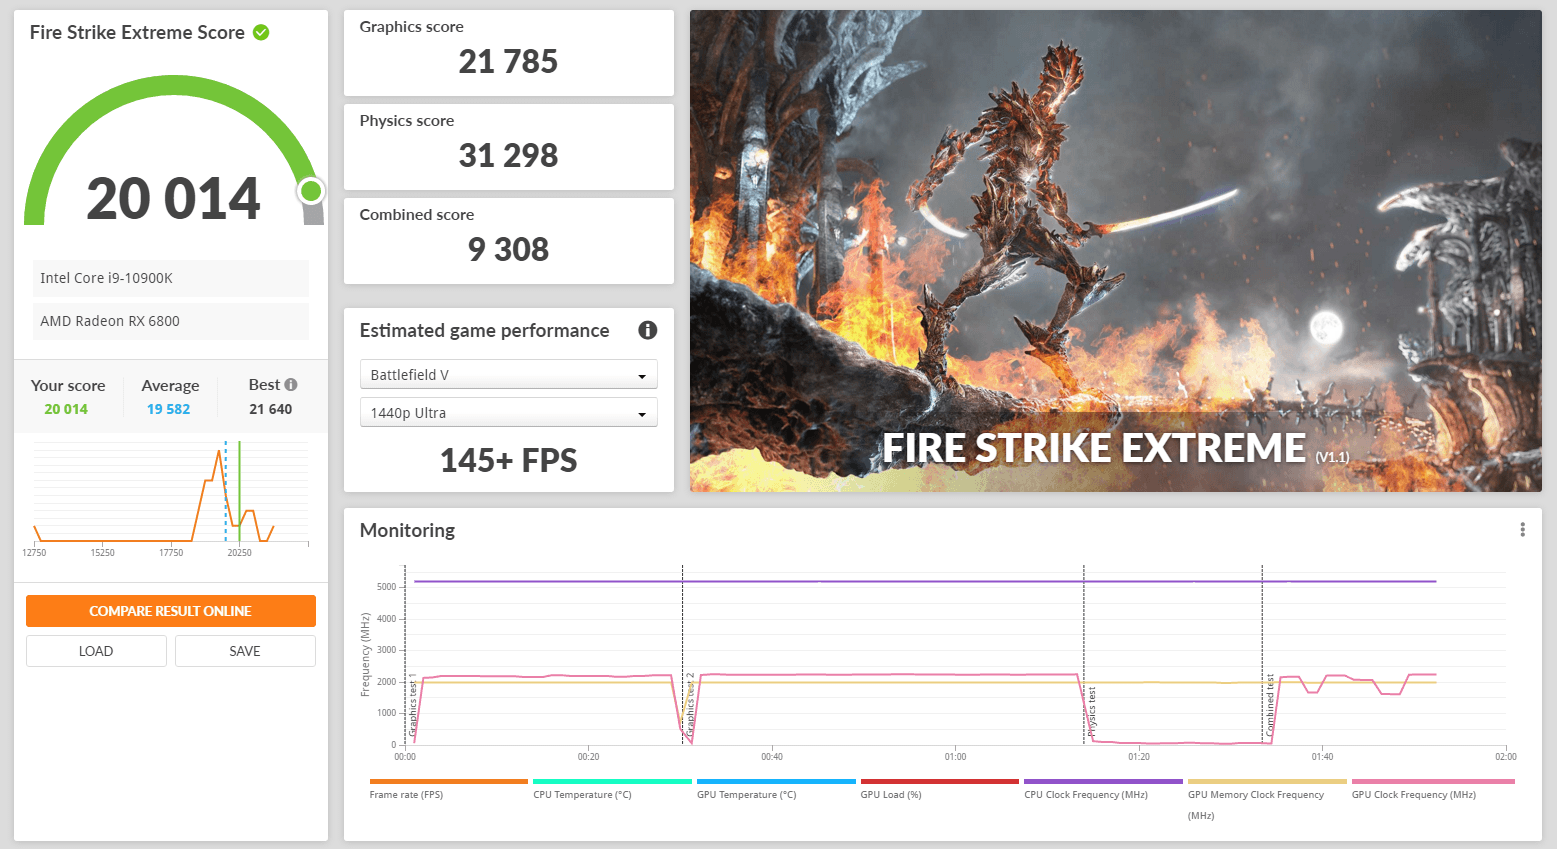Click the Physics score value 31 298

[508, 156]
